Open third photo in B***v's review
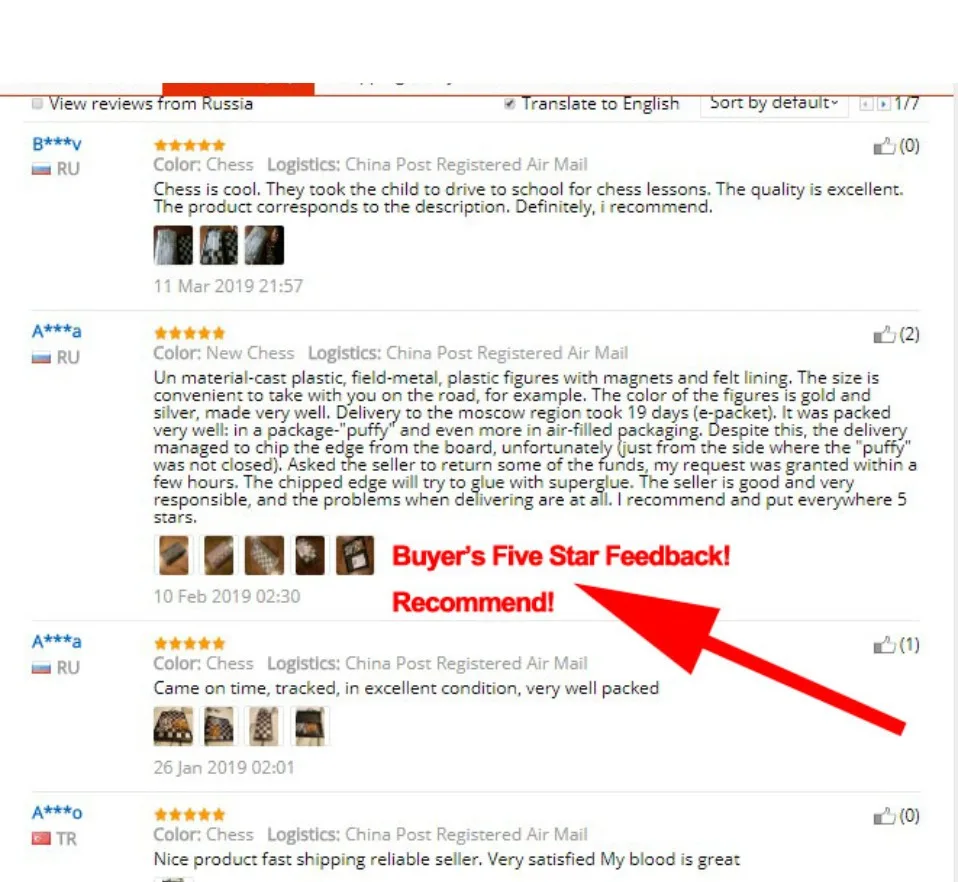 pos(264,245)
